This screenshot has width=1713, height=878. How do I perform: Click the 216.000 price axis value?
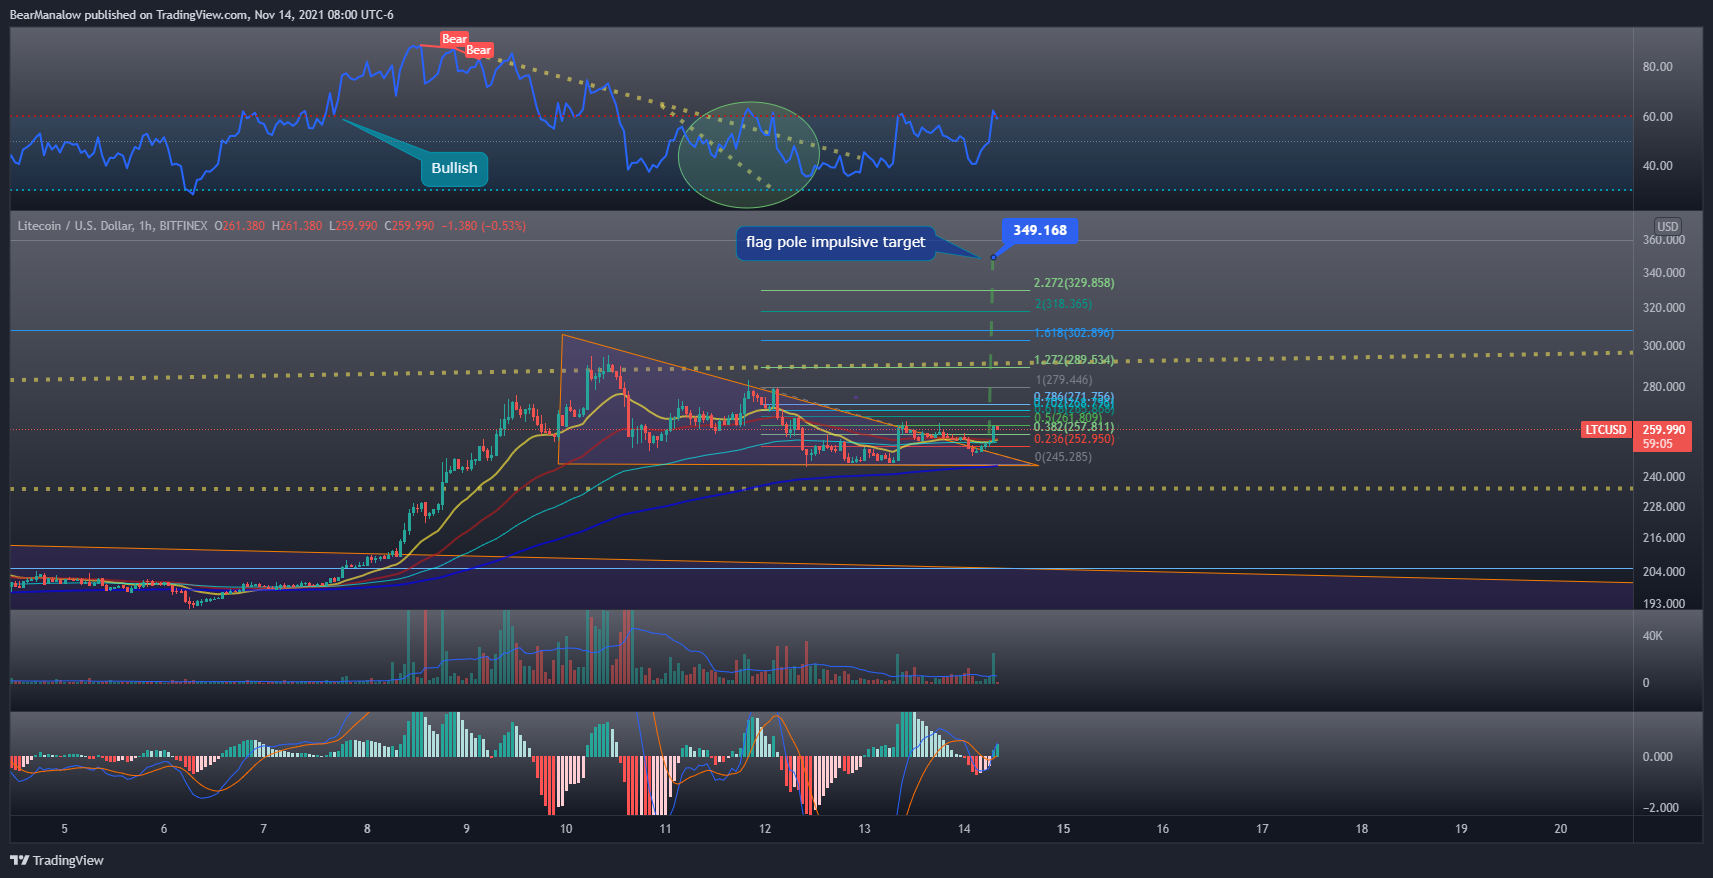1664,538
